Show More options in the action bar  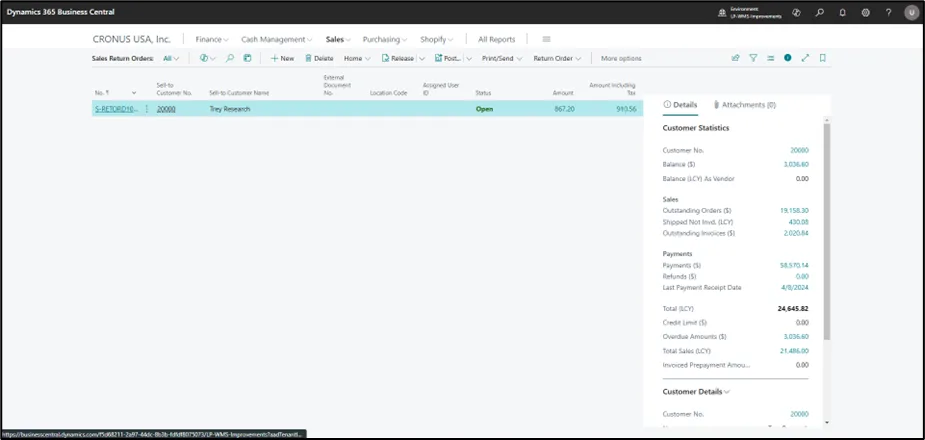click(x=621, y=58)
